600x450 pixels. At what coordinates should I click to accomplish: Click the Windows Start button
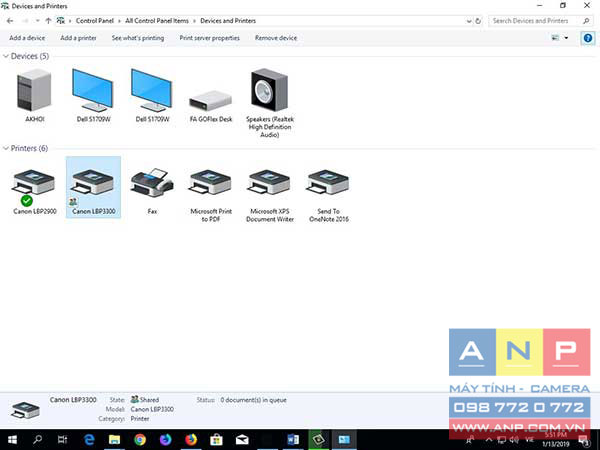tap(12, 440)
